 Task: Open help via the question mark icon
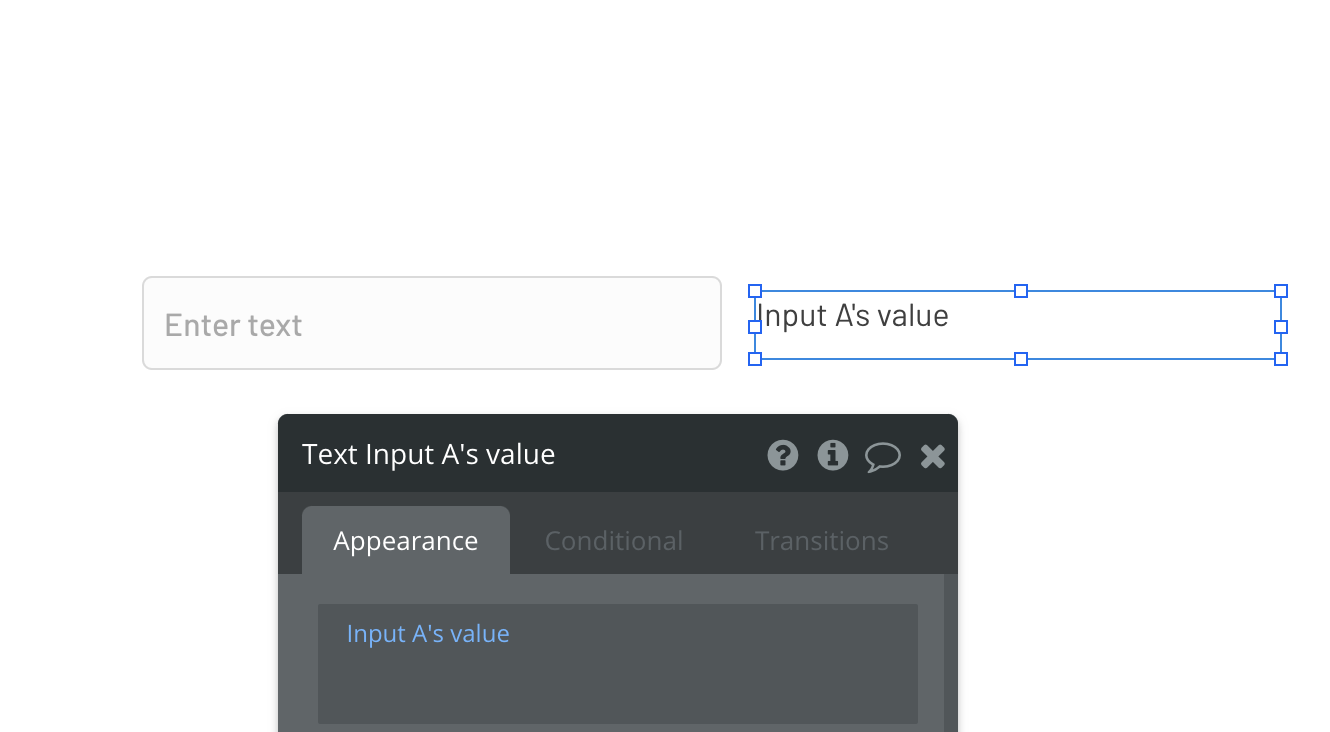[782, 455]
